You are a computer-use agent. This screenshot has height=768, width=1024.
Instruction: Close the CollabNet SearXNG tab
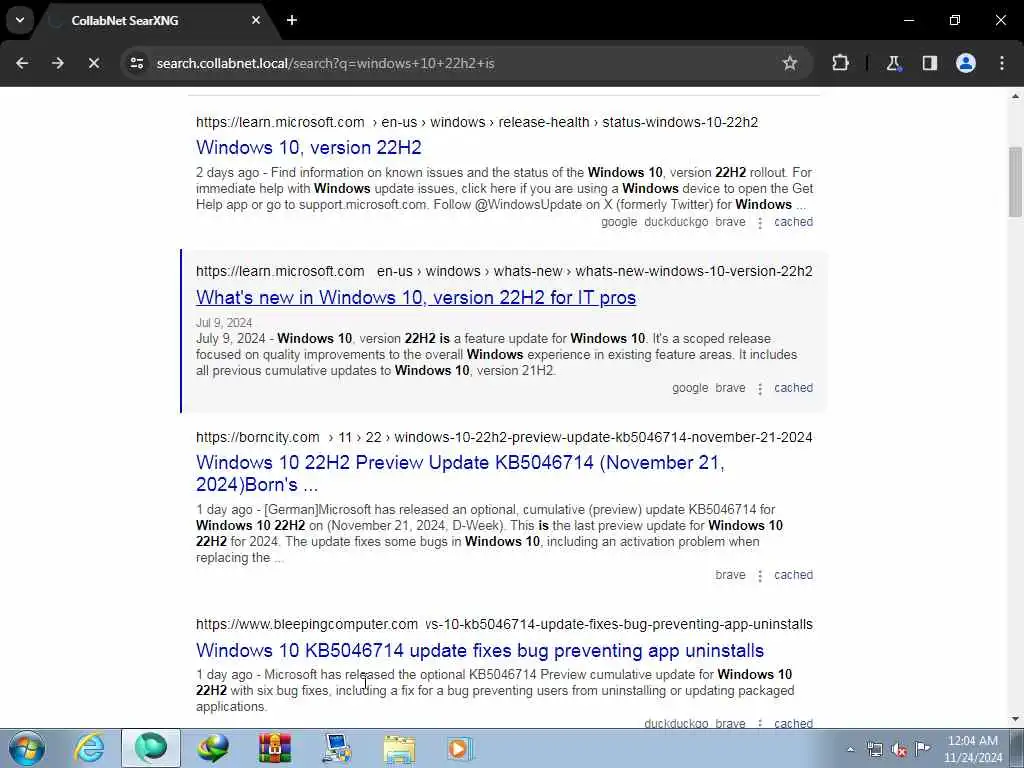[256, 20]
